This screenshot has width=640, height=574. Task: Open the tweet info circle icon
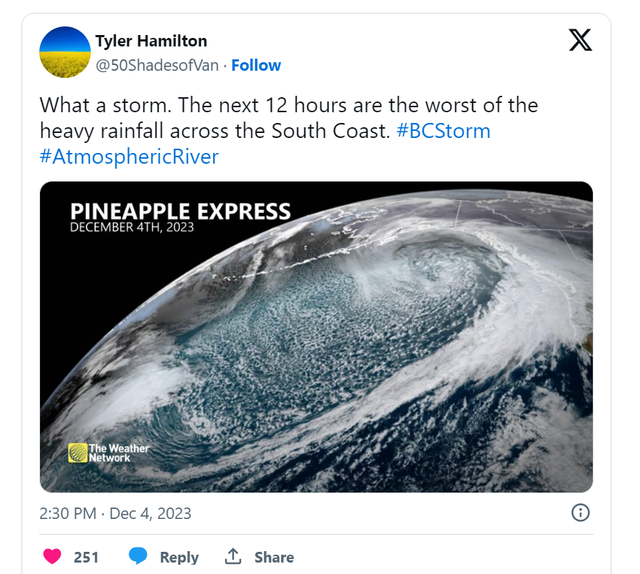pos(580,513)
